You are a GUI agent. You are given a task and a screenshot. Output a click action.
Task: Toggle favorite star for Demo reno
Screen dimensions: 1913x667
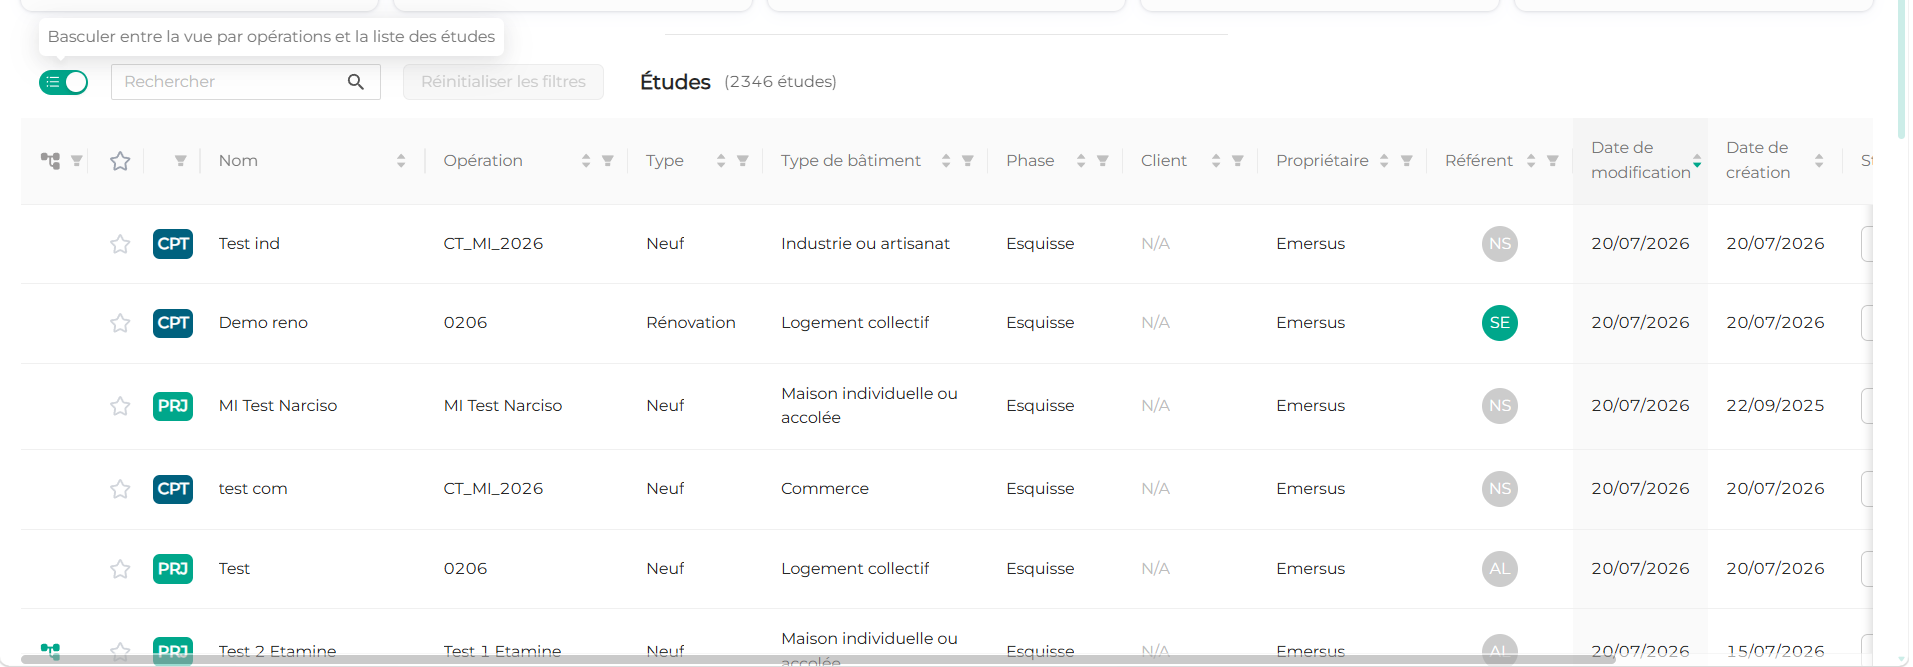click(120, 323)
